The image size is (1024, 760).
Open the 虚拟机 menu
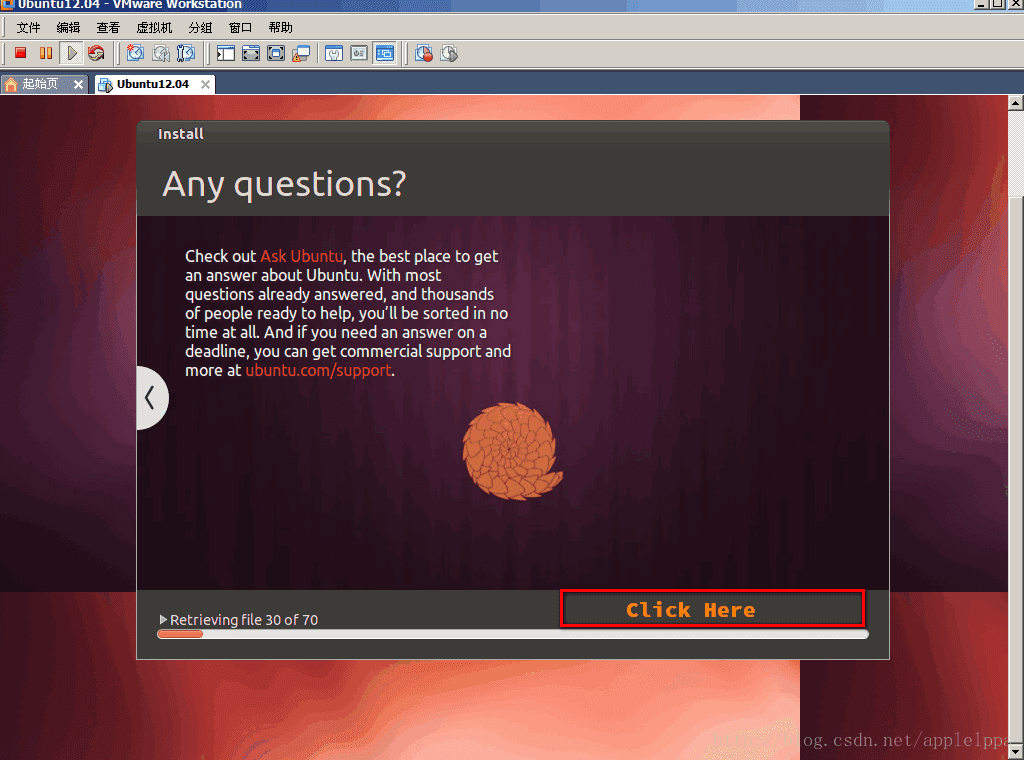pyautogui.click(x=154, y=27)
